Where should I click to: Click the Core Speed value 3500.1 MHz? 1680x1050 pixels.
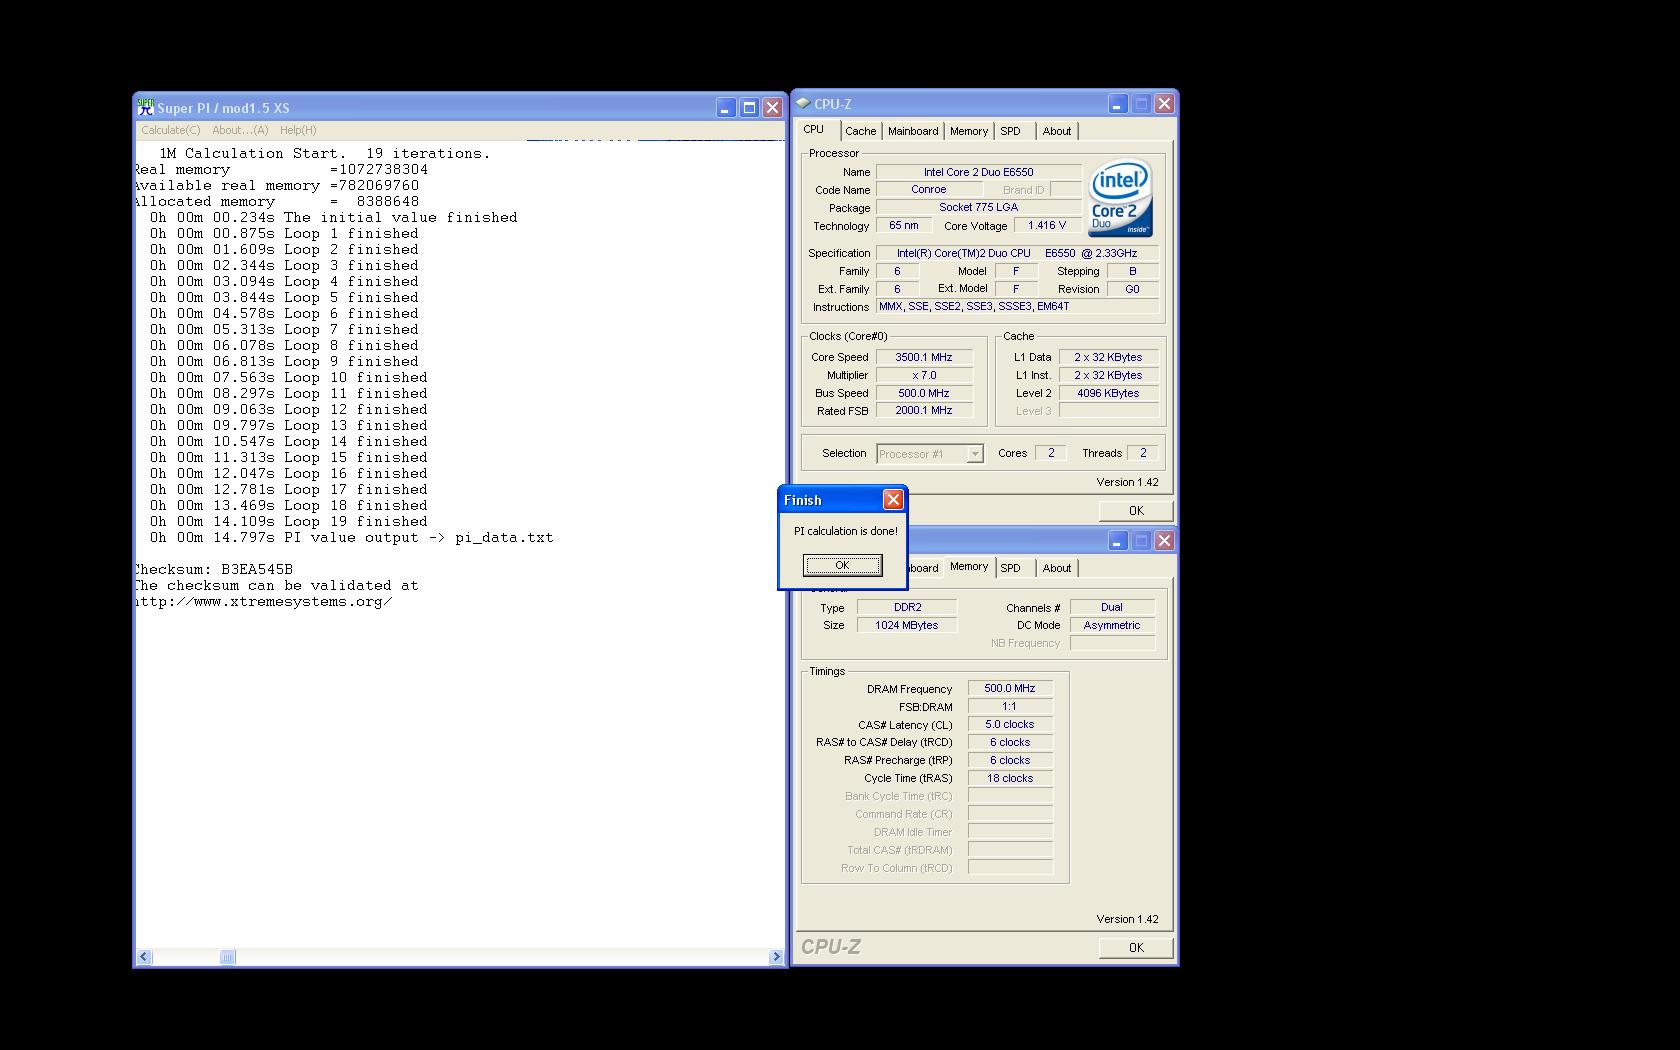pos(924,357)
